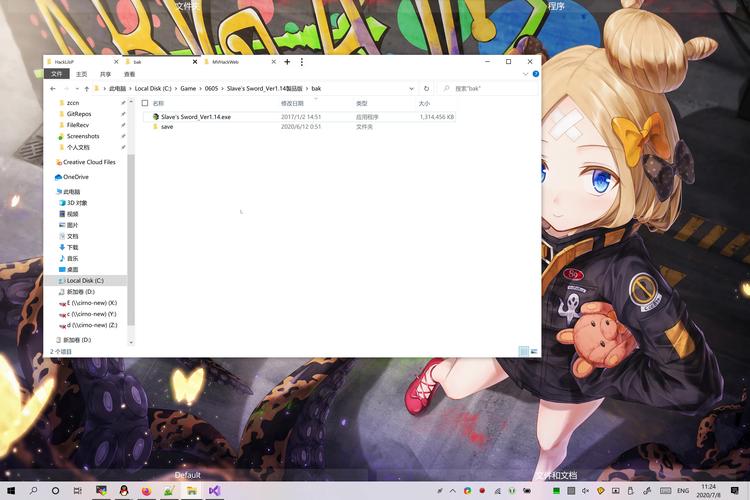The width and height of the screenshot is (750, 500).
Task: Open Firefox from the taskbar
Action: point(146,490)
